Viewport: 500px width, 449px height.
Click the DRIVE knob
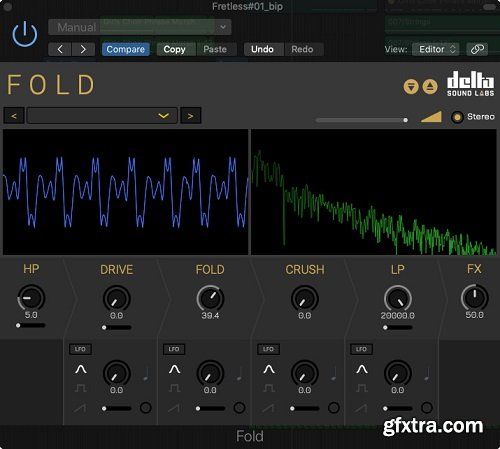[x=116, y=299]
